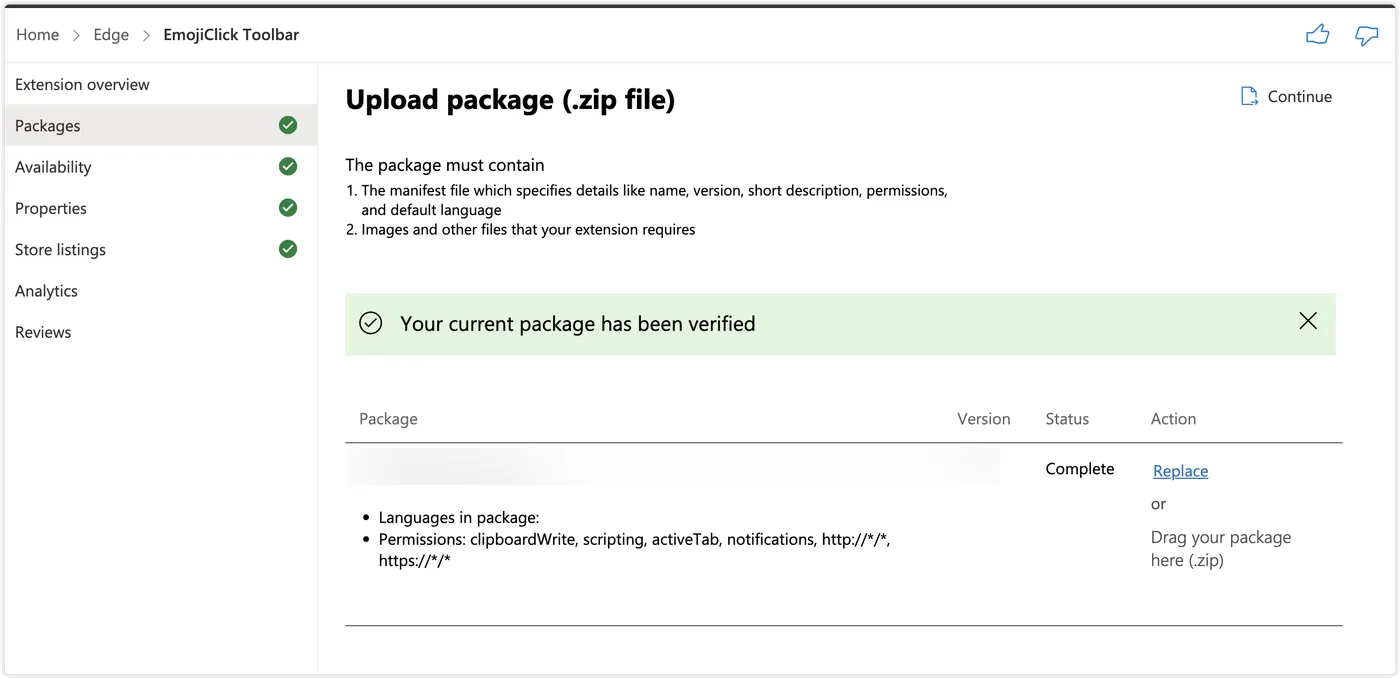The width and height of the screenshot is (1400, 679).
Task: Click the thumbs down feedback icon
Action: click(1366, 35)
